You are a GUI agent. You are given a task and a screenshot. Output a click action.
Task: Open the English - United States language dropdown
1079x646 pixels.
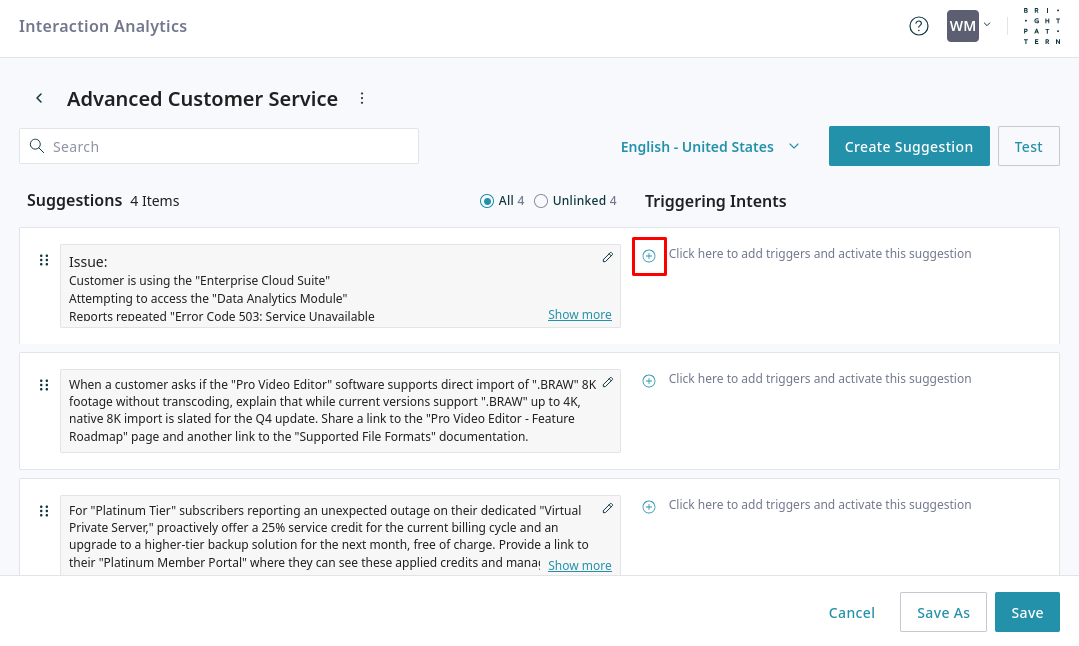click(710, 147)
